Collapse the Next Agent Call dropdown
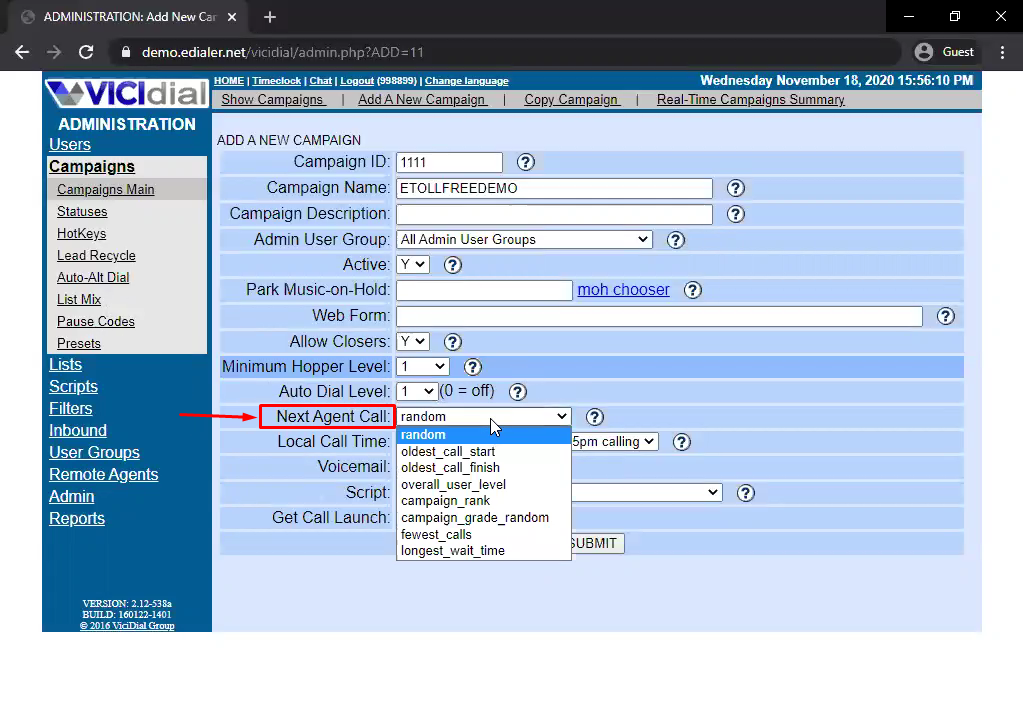The height and width of the screenshot is (727, 1023). tap(483, 416)
